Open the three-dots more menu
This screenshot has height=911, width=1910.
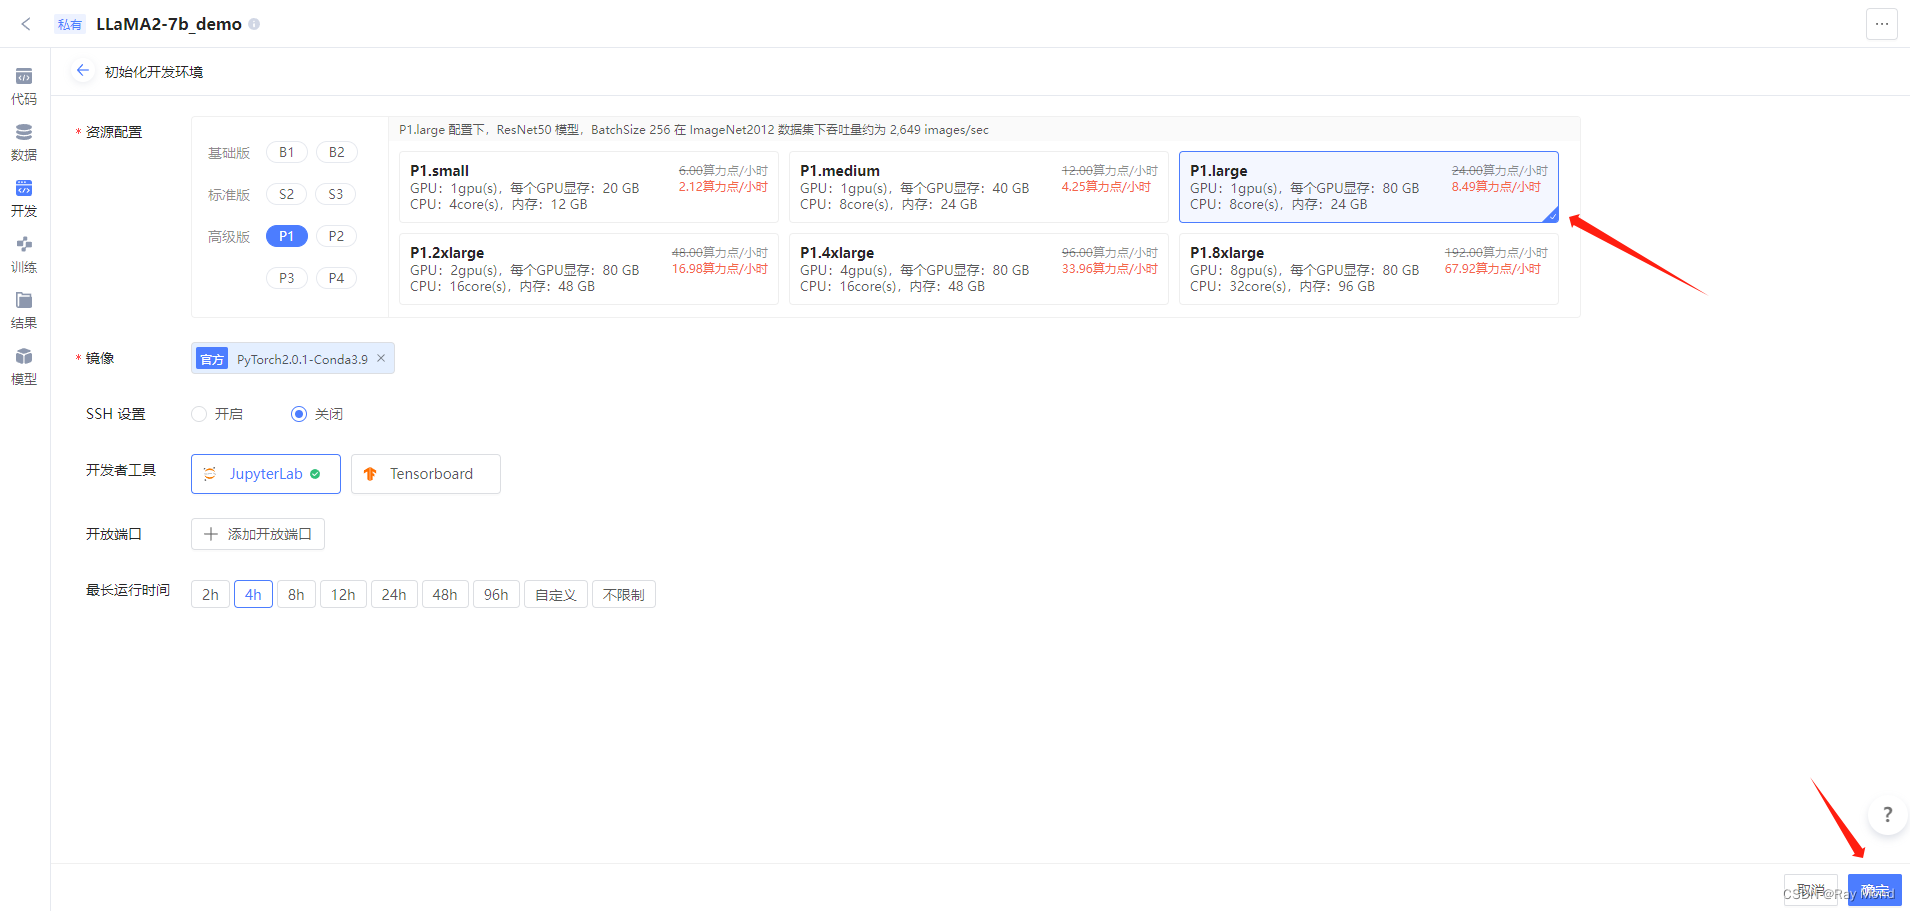tap(1881, 24)
